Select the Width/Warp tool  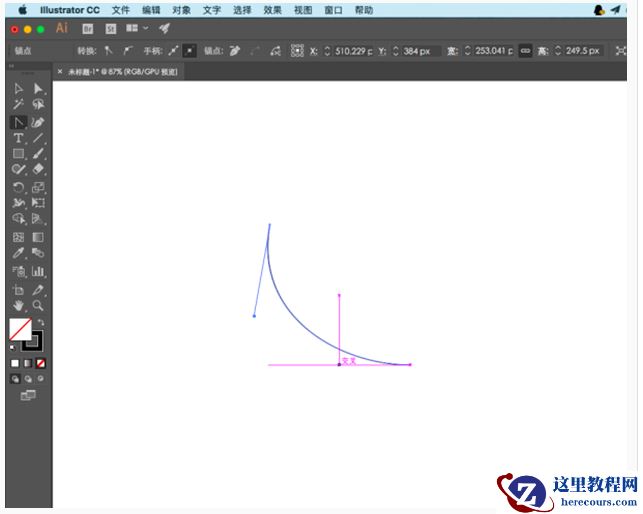coord(18,203)
